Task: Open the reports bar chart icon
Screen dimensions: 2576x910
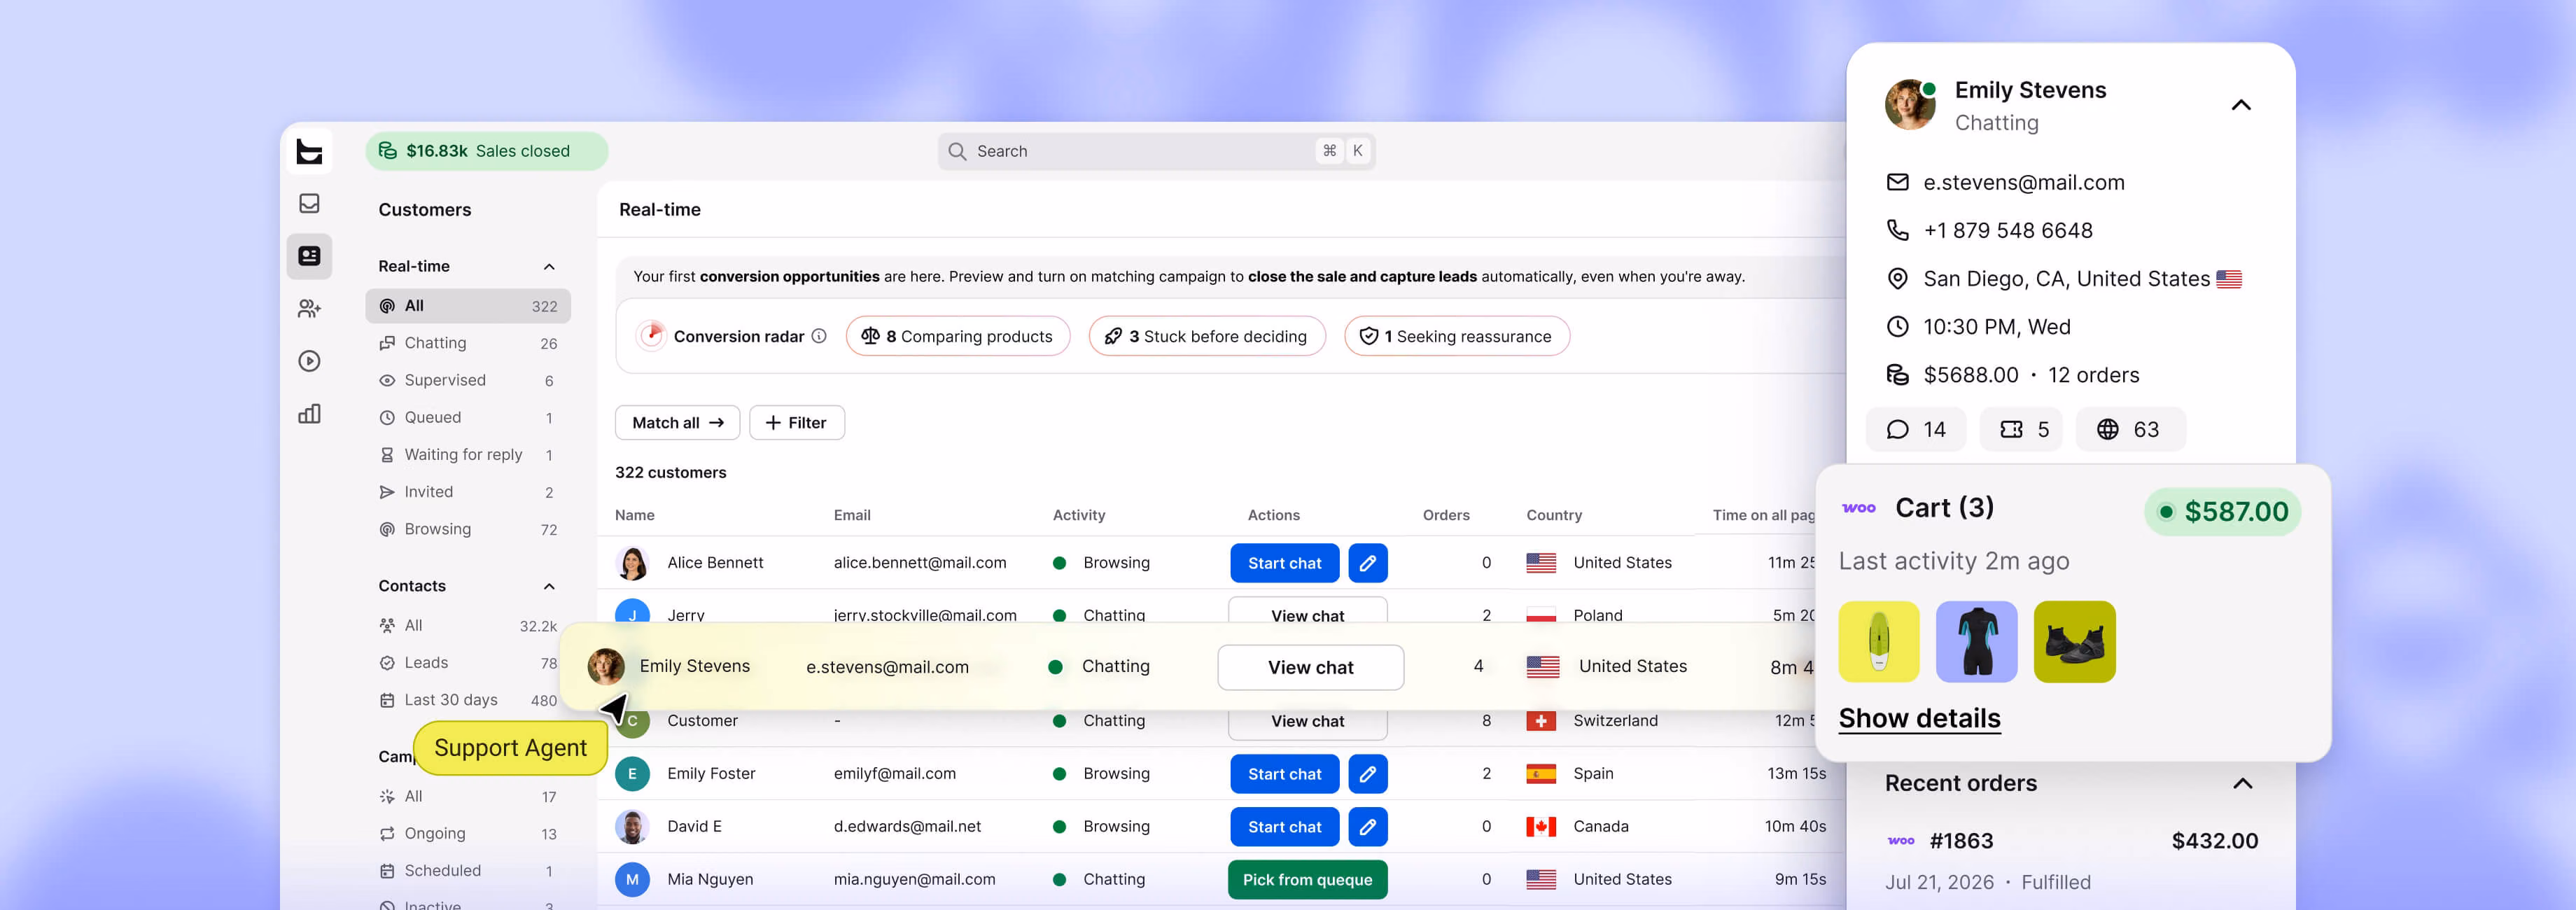Action: click(x=309, y=413)
